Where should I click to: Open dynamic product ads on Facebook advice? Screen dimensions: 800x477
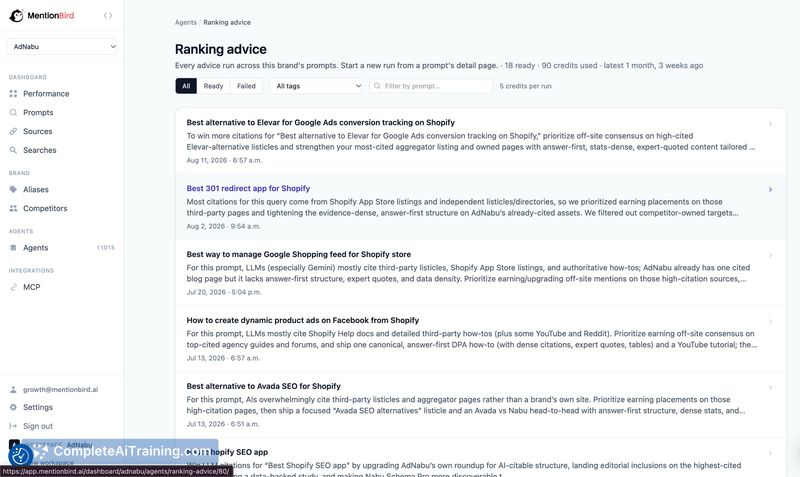[x=303, y=320]
